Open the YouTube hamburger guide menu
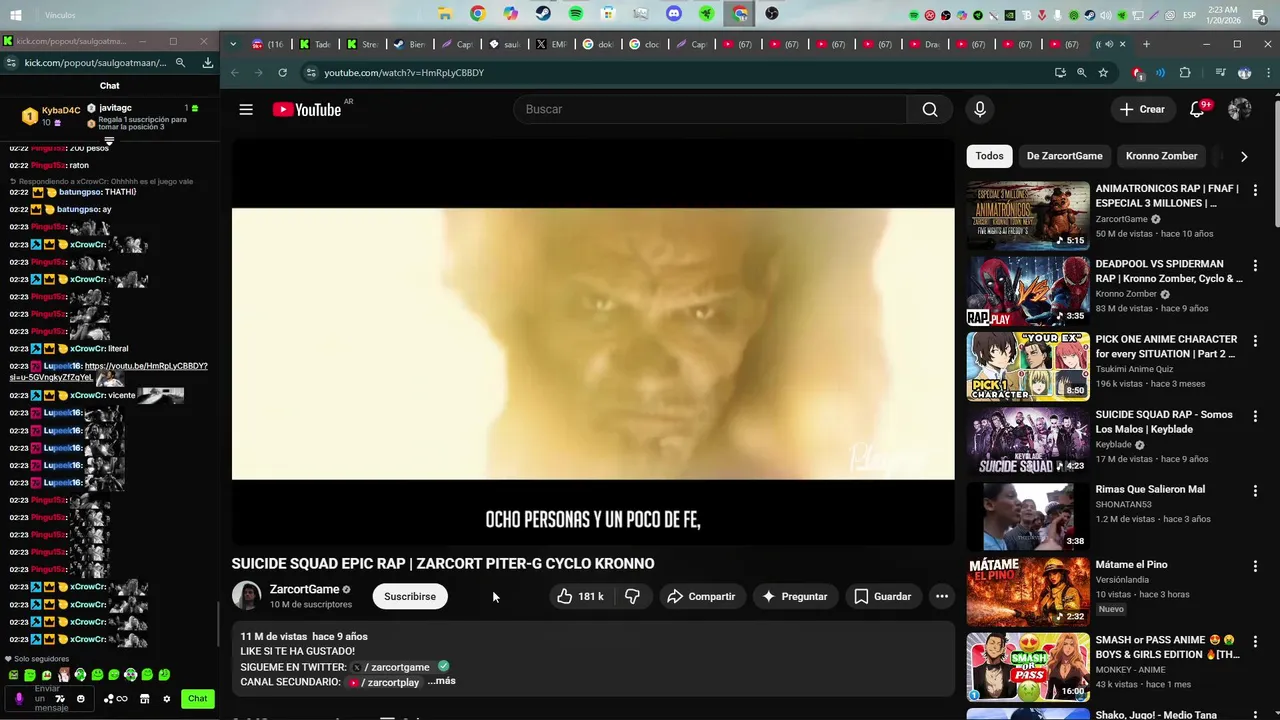1280x720 pixels. click(246, 109)
